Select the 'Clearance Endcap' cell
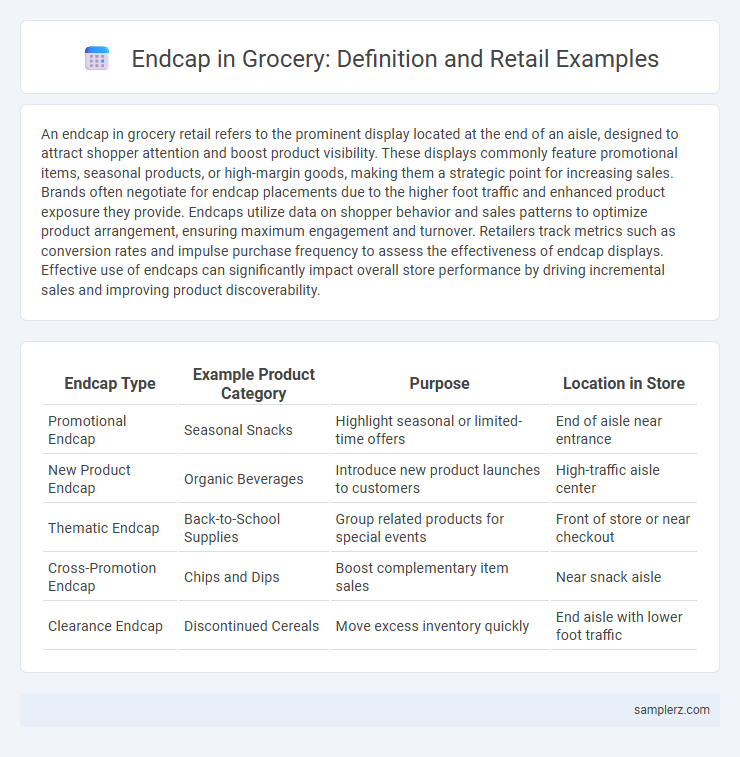The image size is (740, 757). pyautogui.click(x=110, y=626)
